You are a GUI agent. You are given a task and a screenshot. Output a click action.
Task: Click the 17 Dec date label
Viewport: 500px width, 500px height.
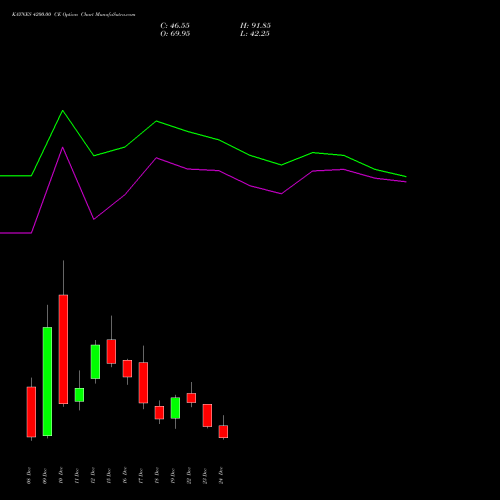(141, 476)
